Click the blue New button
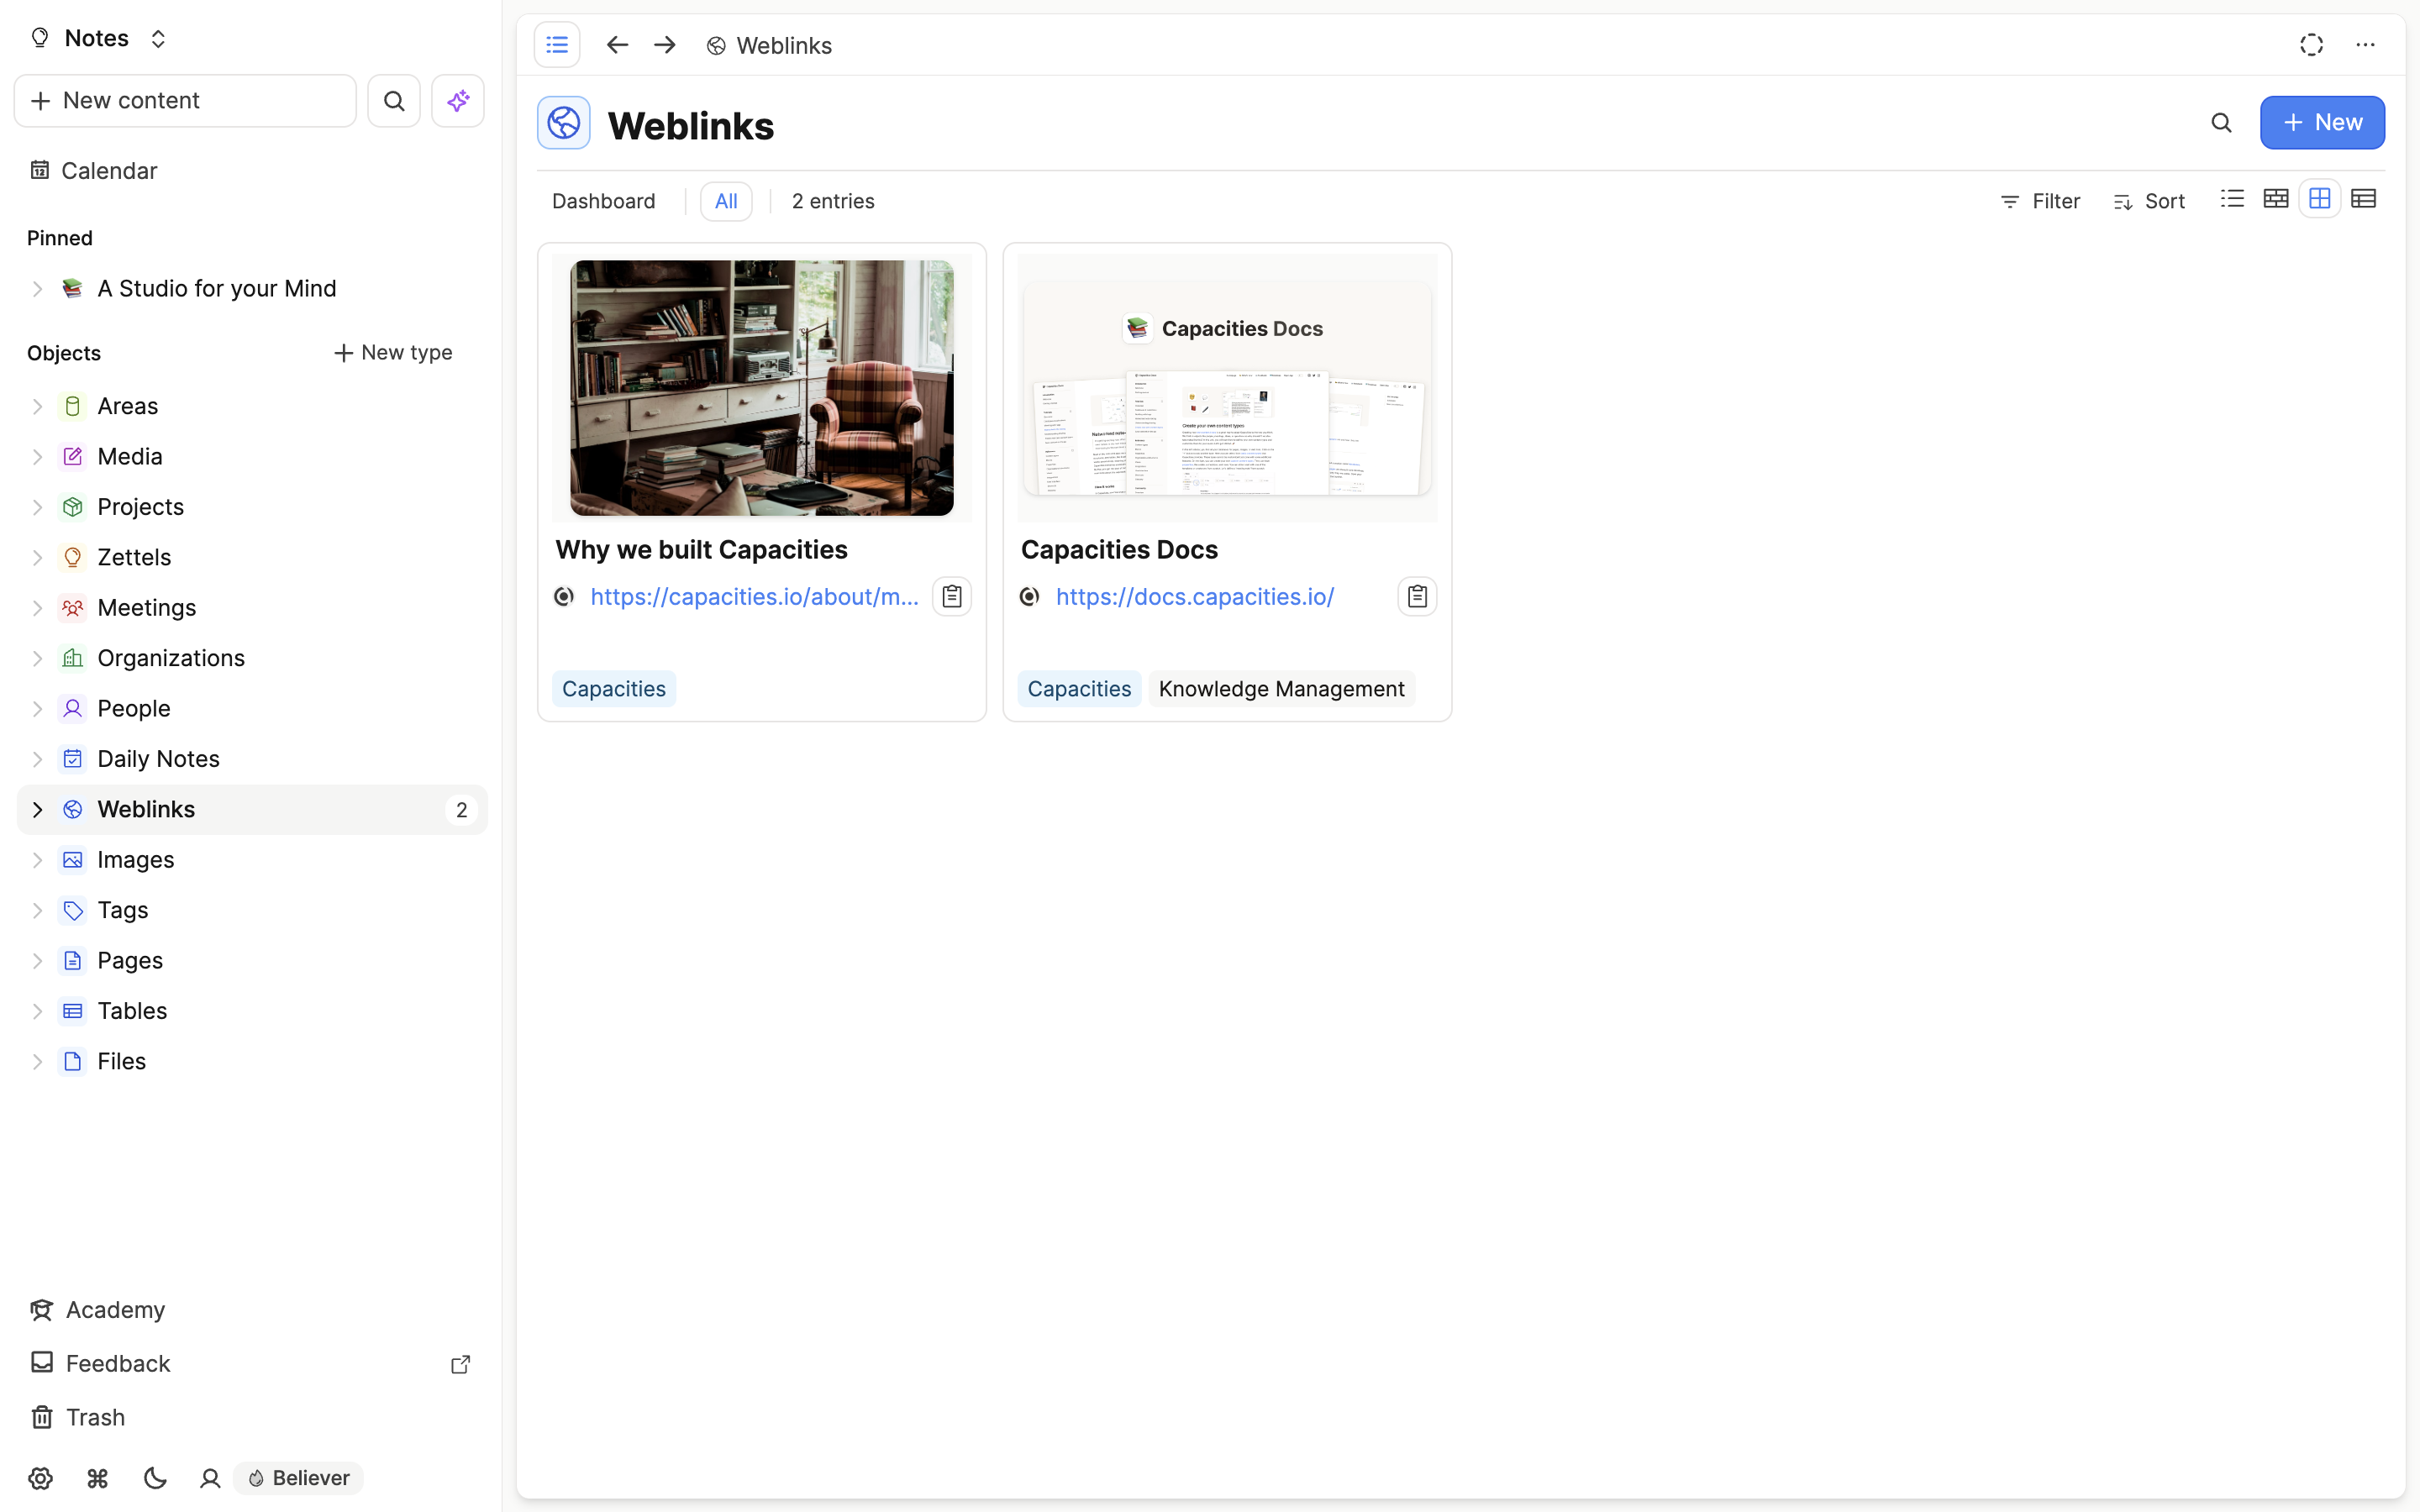2420x1512 pixels. pos(2322,123)
